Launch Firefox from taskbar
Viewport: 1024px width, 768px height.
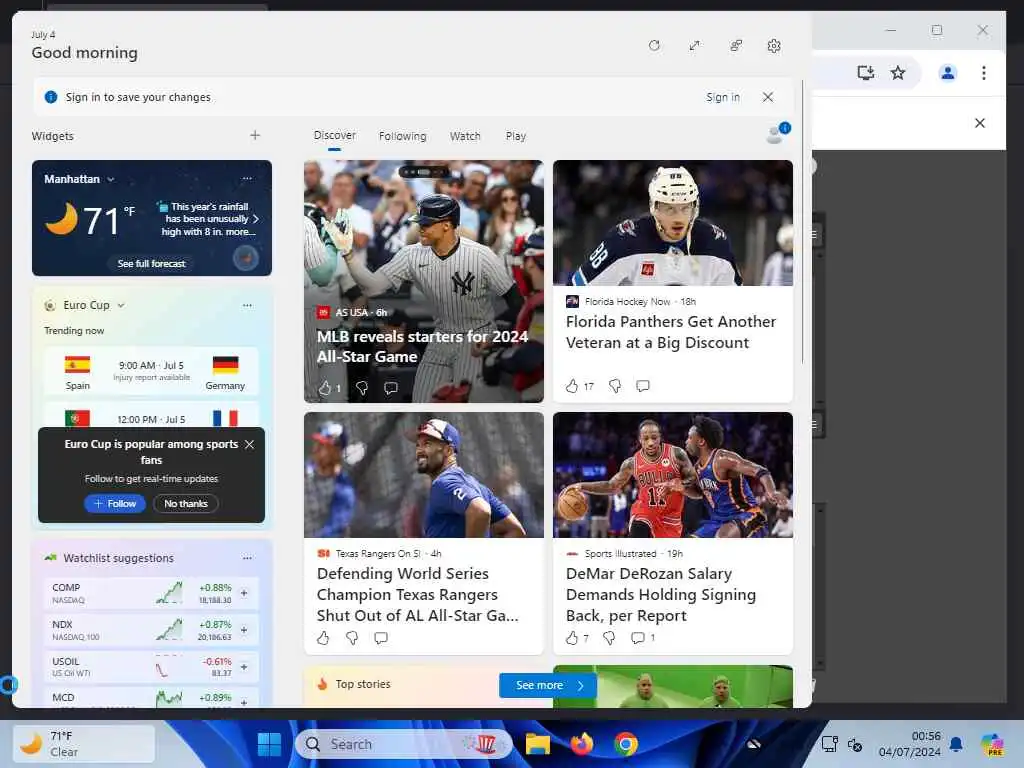tap(581, 744)
